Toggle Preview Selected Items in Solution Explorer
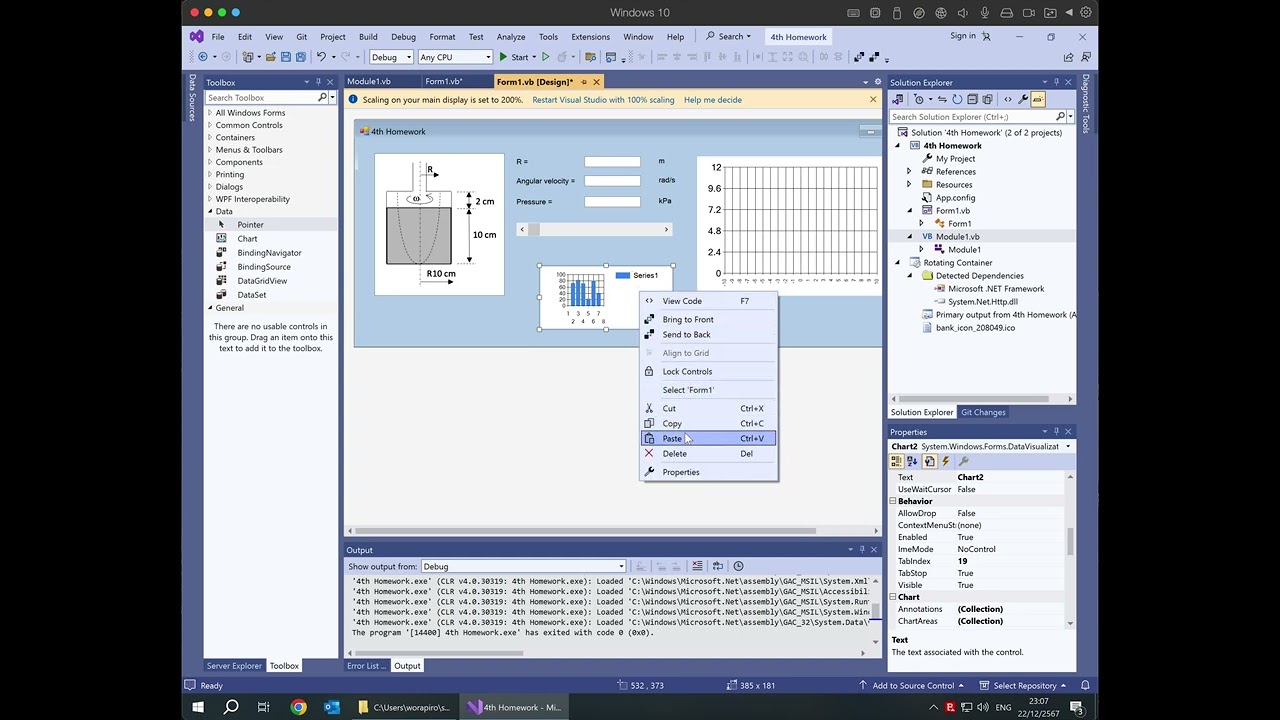1280x720 pixels. point(1038,99)
